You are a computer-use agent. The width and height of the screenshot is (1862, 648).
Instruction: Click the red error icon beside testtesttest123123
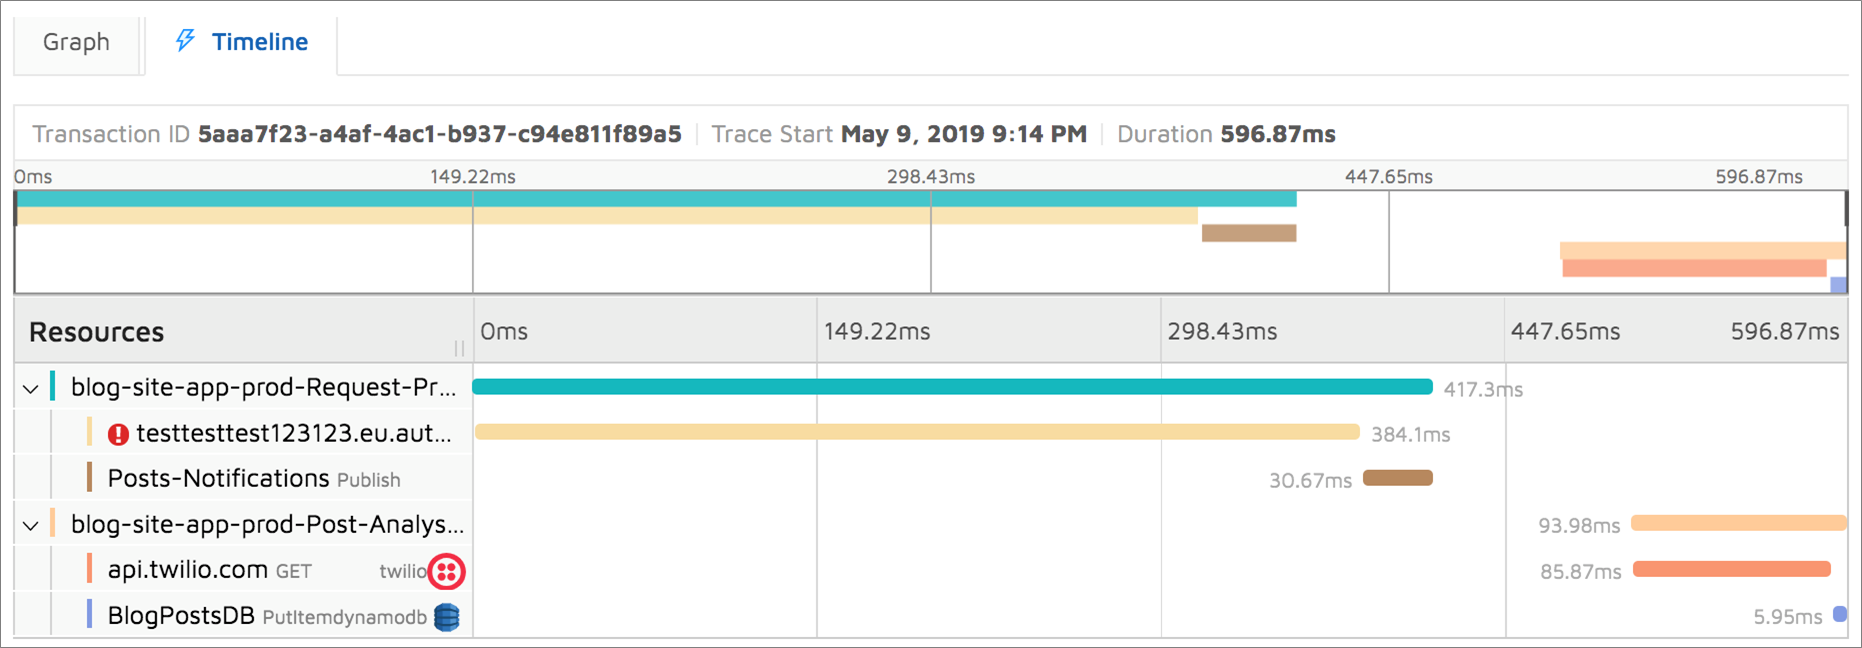point(118,434)
